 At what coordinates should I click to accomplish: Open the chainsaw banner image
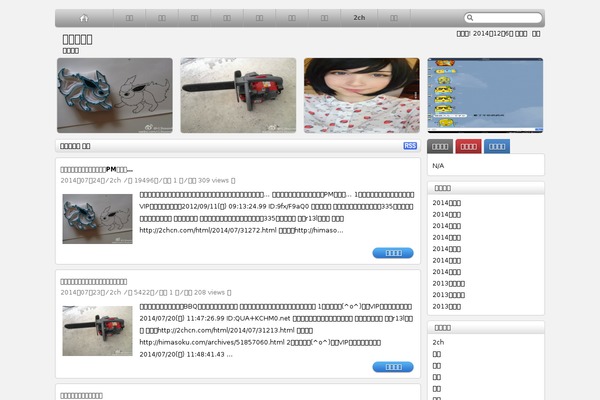[x=238, y=95]
